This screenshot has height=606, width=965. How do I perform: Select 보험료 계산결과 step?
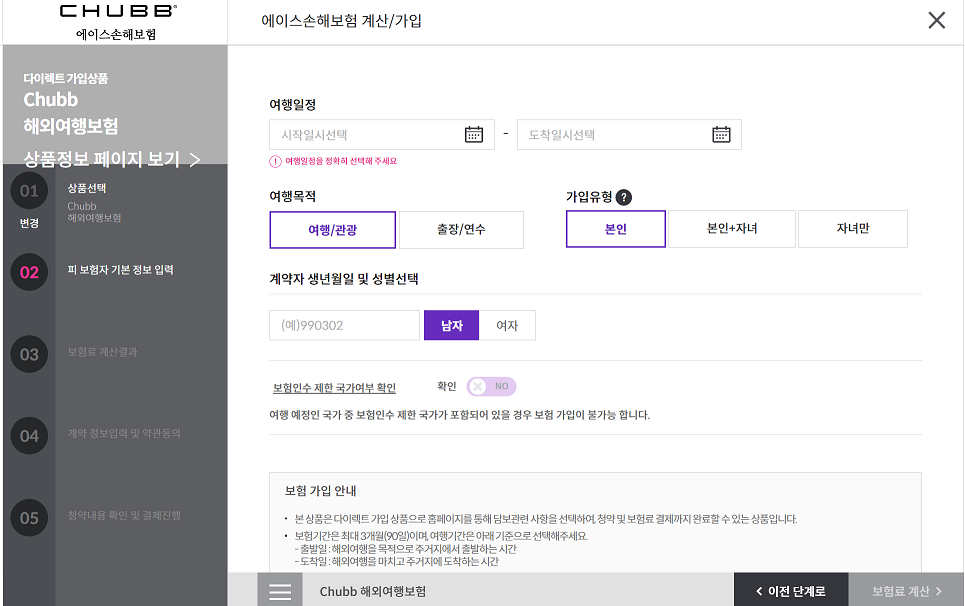coord(103,352)
